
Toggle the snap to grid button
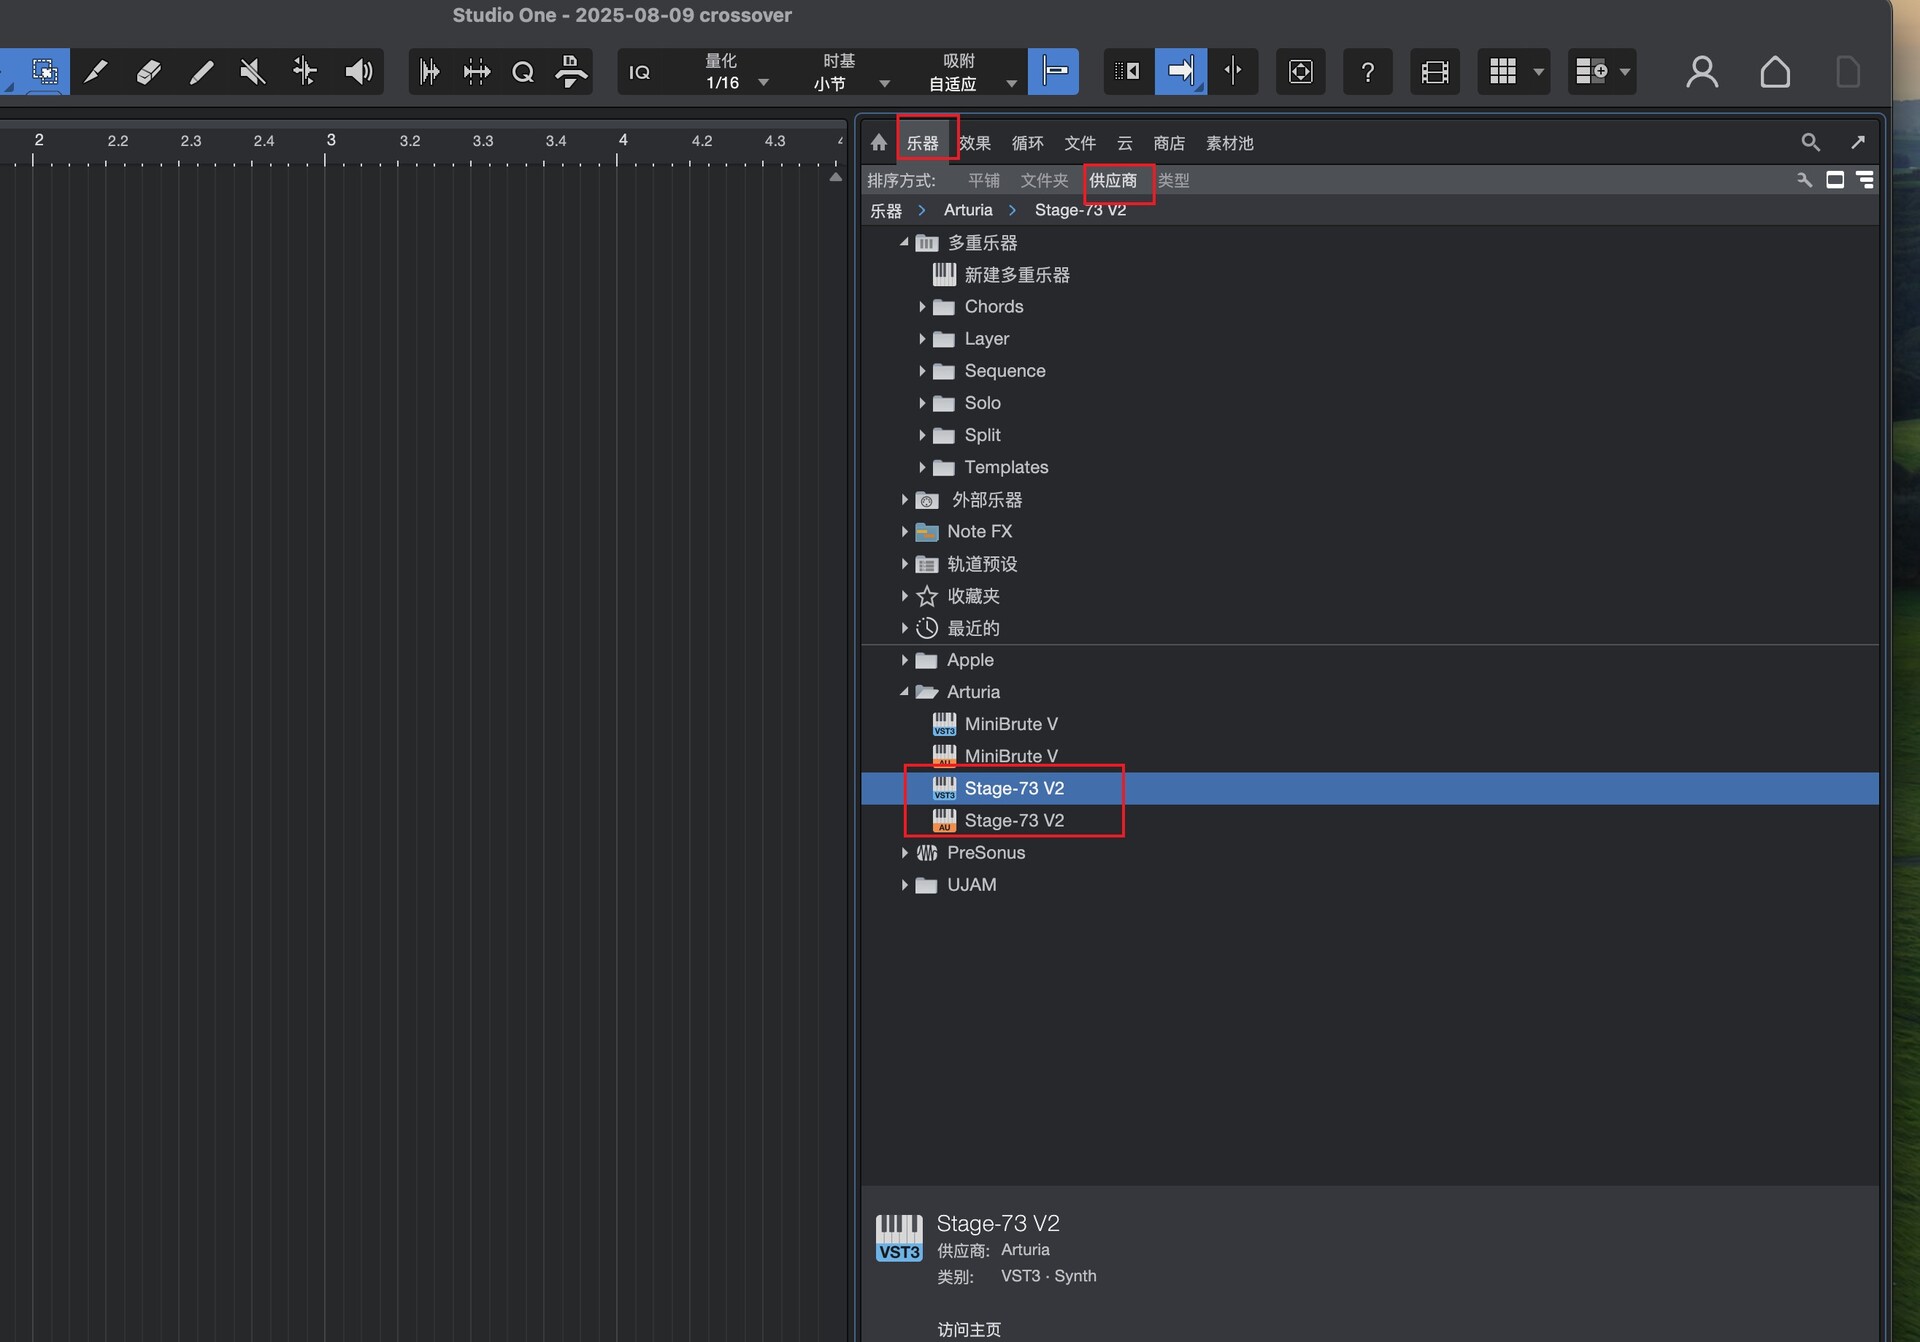coord(1054,71)
